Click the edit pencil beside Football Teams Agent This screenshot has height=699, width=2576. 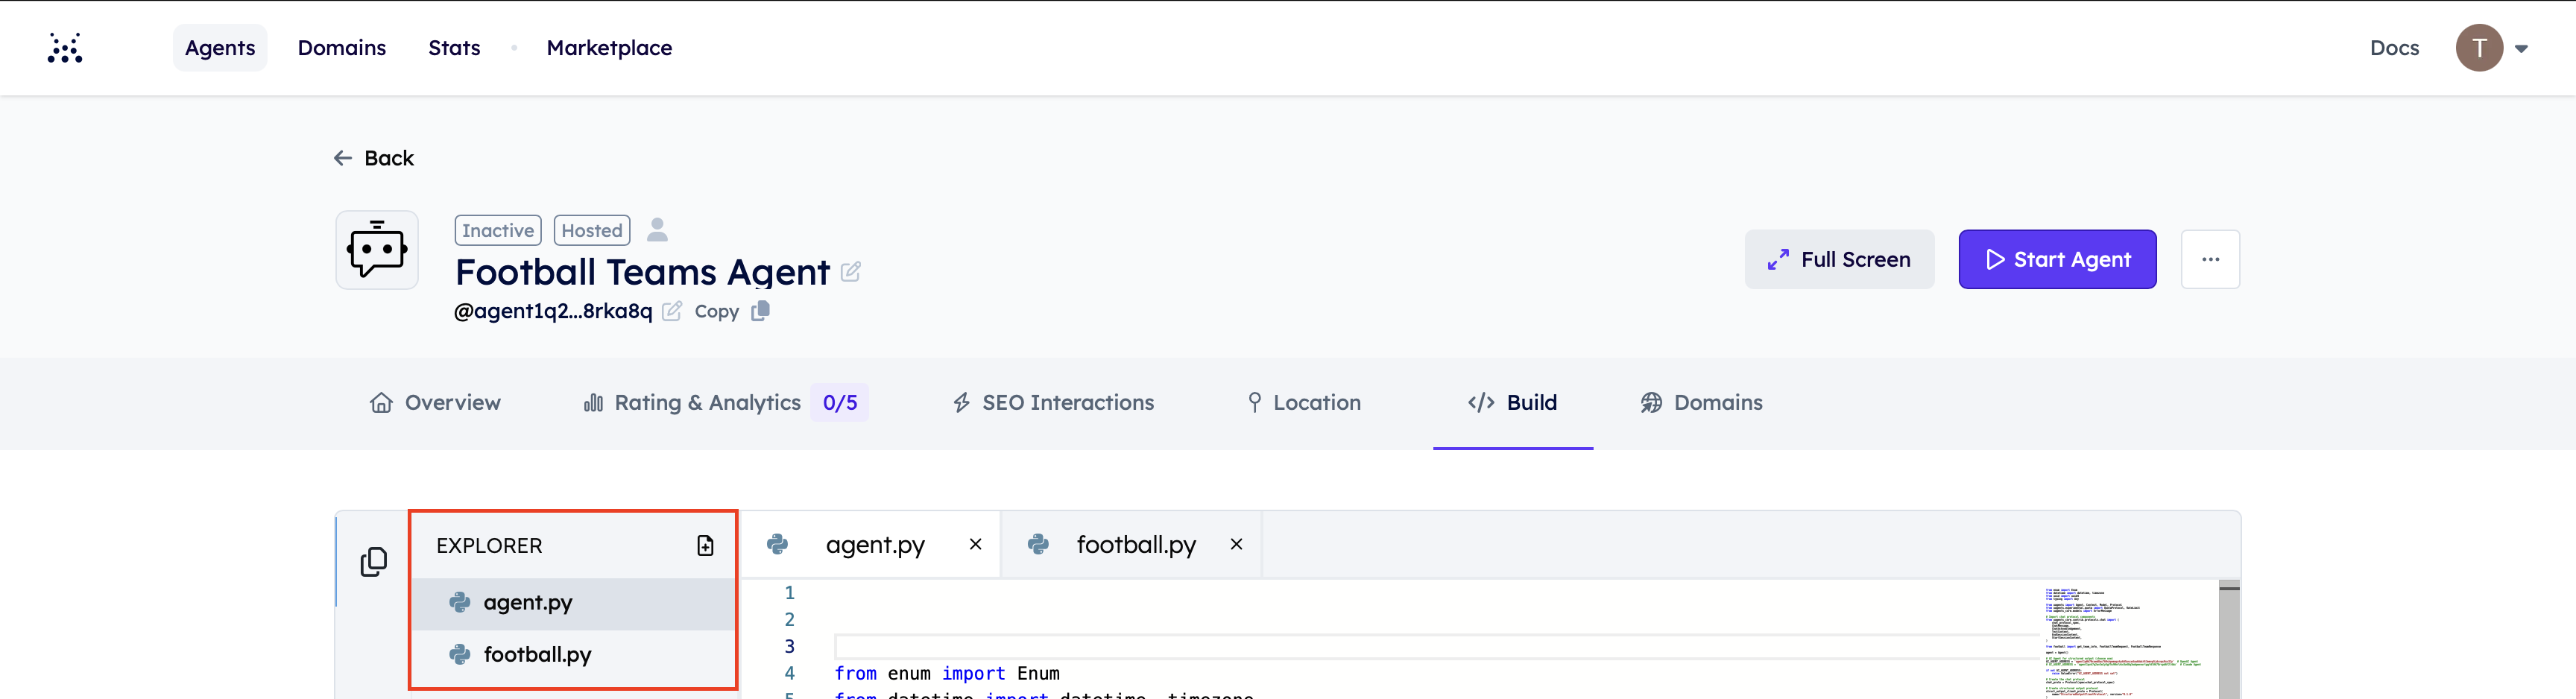850,272
